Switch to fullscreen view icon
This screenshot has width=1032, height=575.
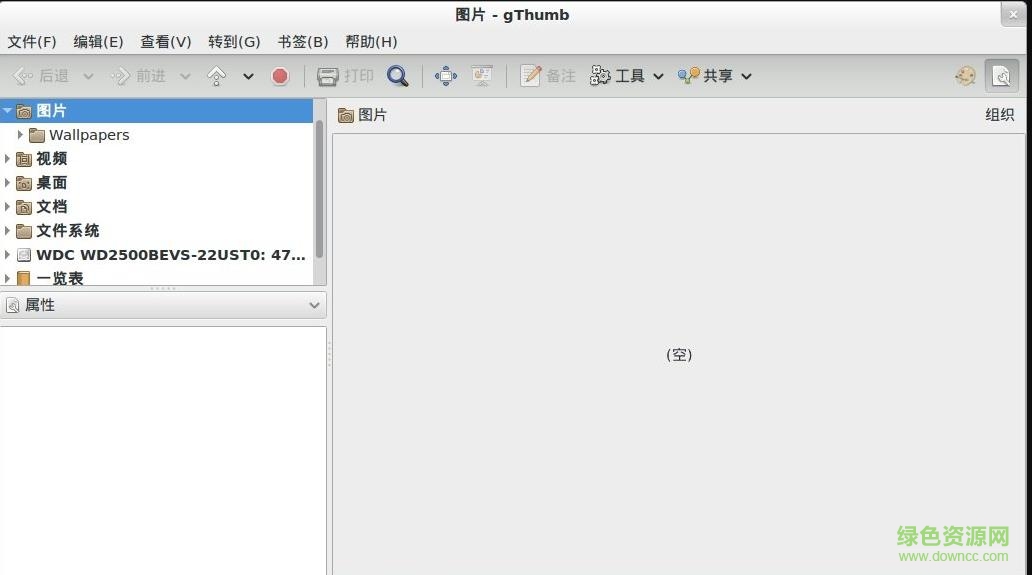(x=446, y=76)
